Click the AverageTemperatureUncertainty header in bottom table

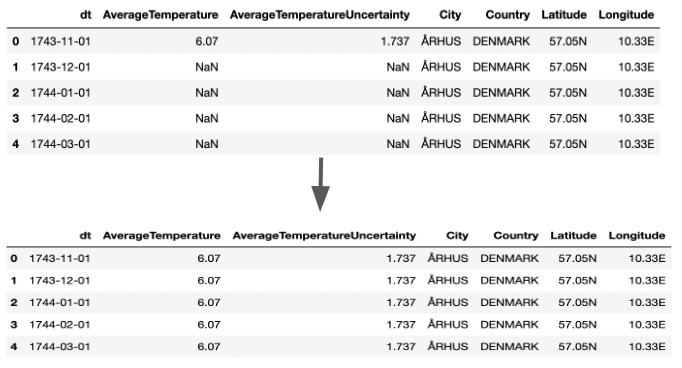(324, 236)
